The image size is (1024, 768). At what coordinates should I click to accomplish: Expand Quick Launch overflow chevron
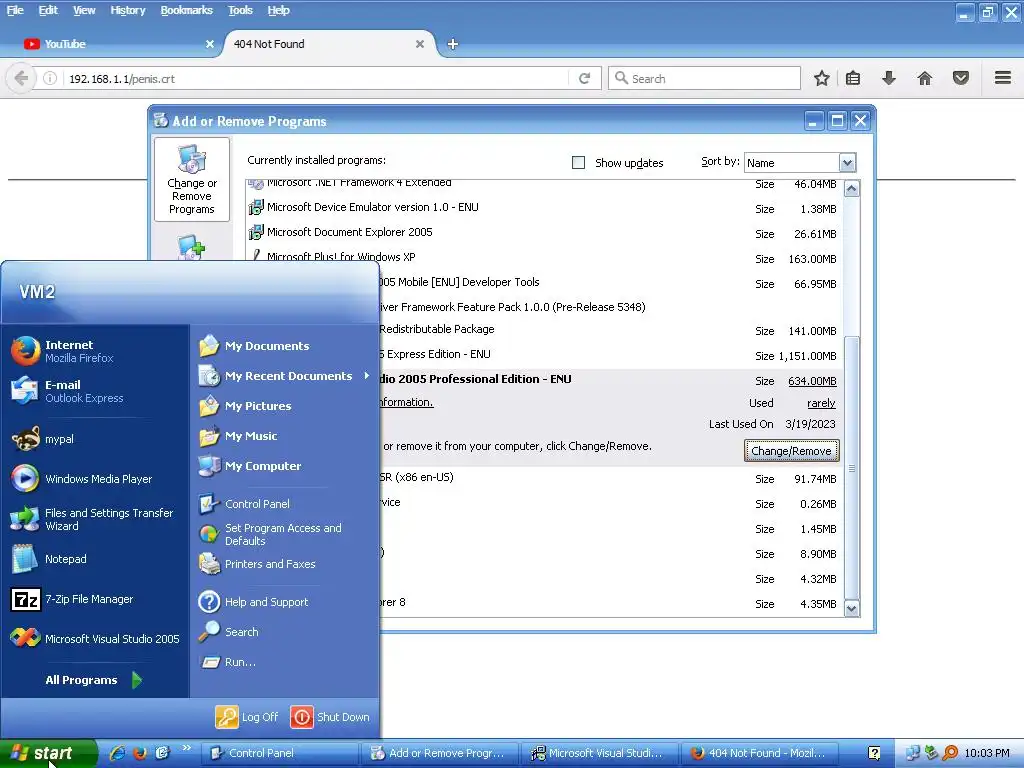point(186,747)
